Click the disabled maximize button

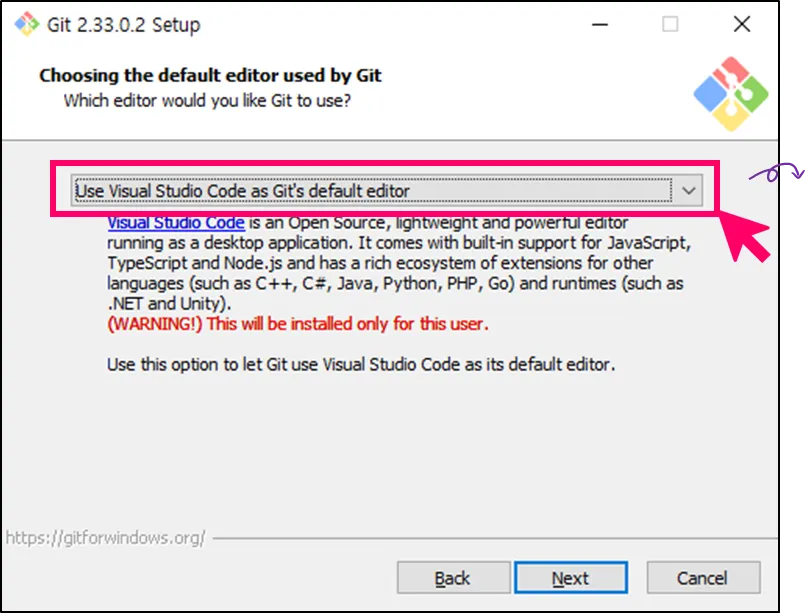tap(670, 24)
